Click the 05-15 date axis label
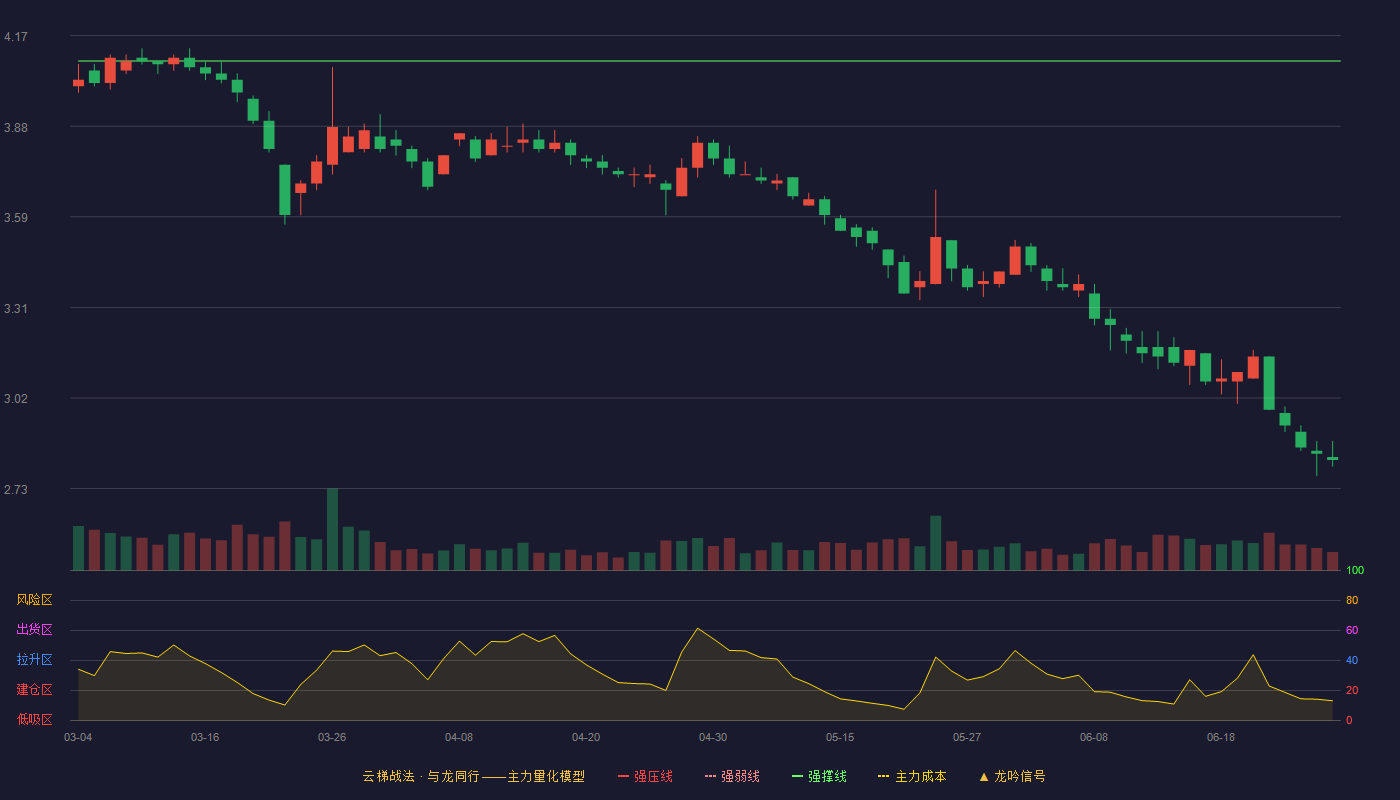This screenshot has width=1400, height=800. pyautogui.click(x=840, y=737)
